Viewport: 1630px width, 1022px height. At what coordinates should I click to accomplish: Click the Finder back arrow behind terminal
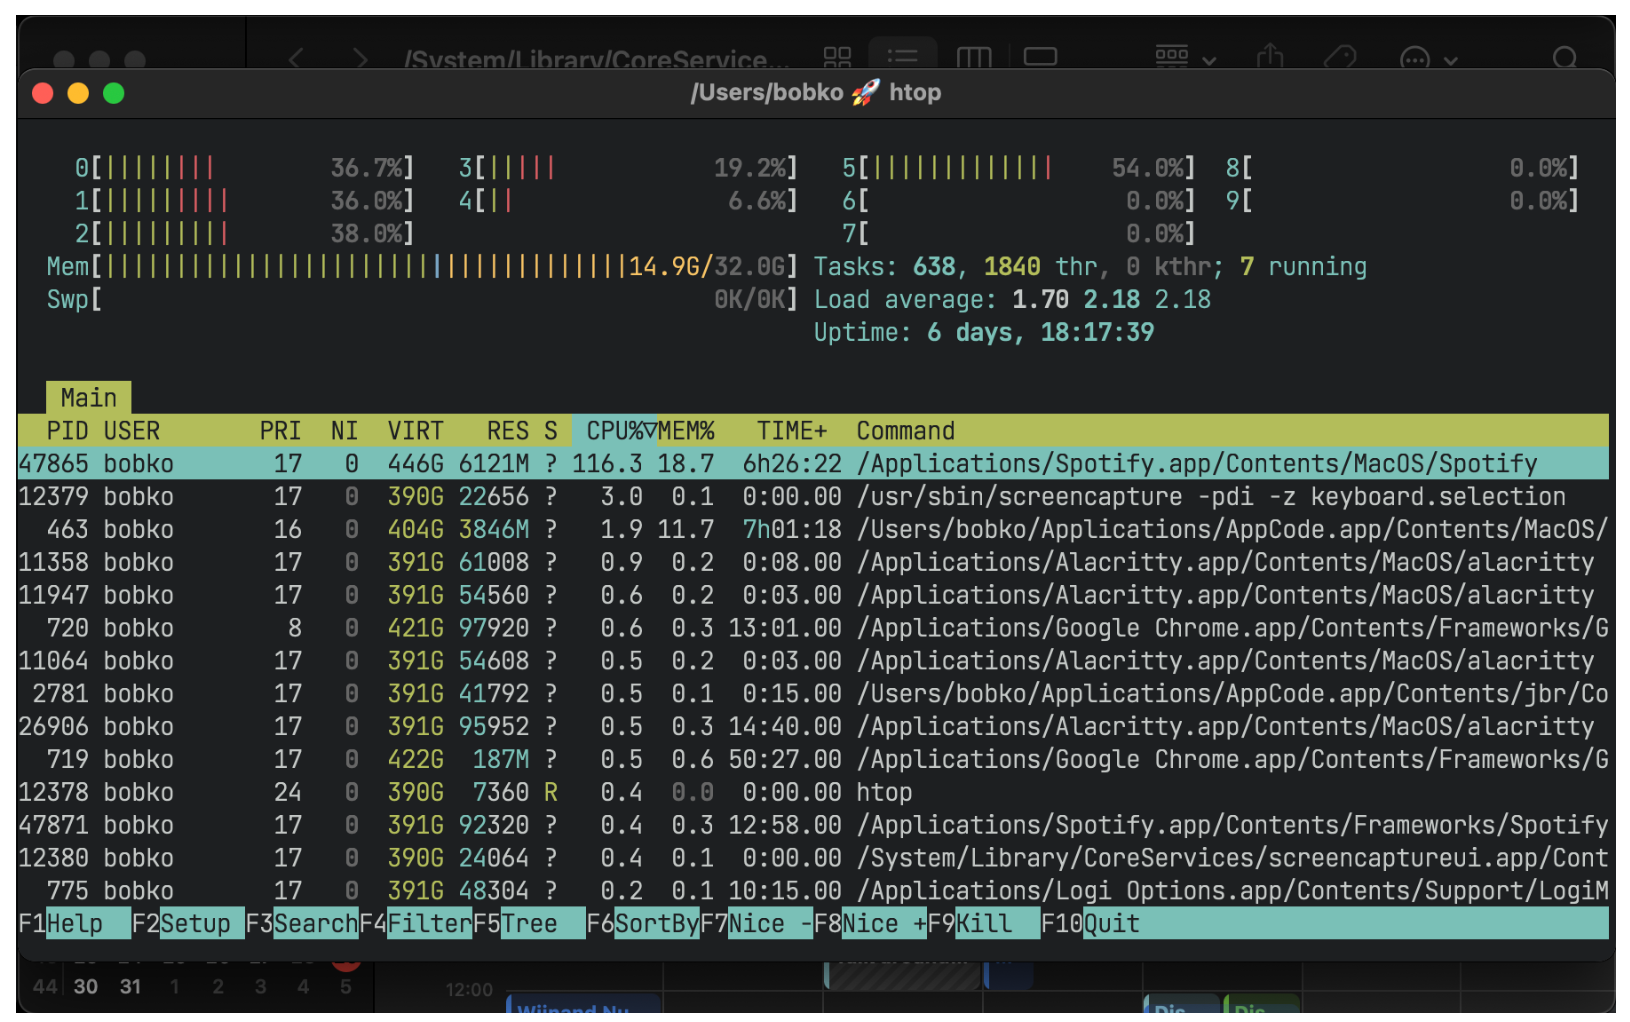(295, 59)
